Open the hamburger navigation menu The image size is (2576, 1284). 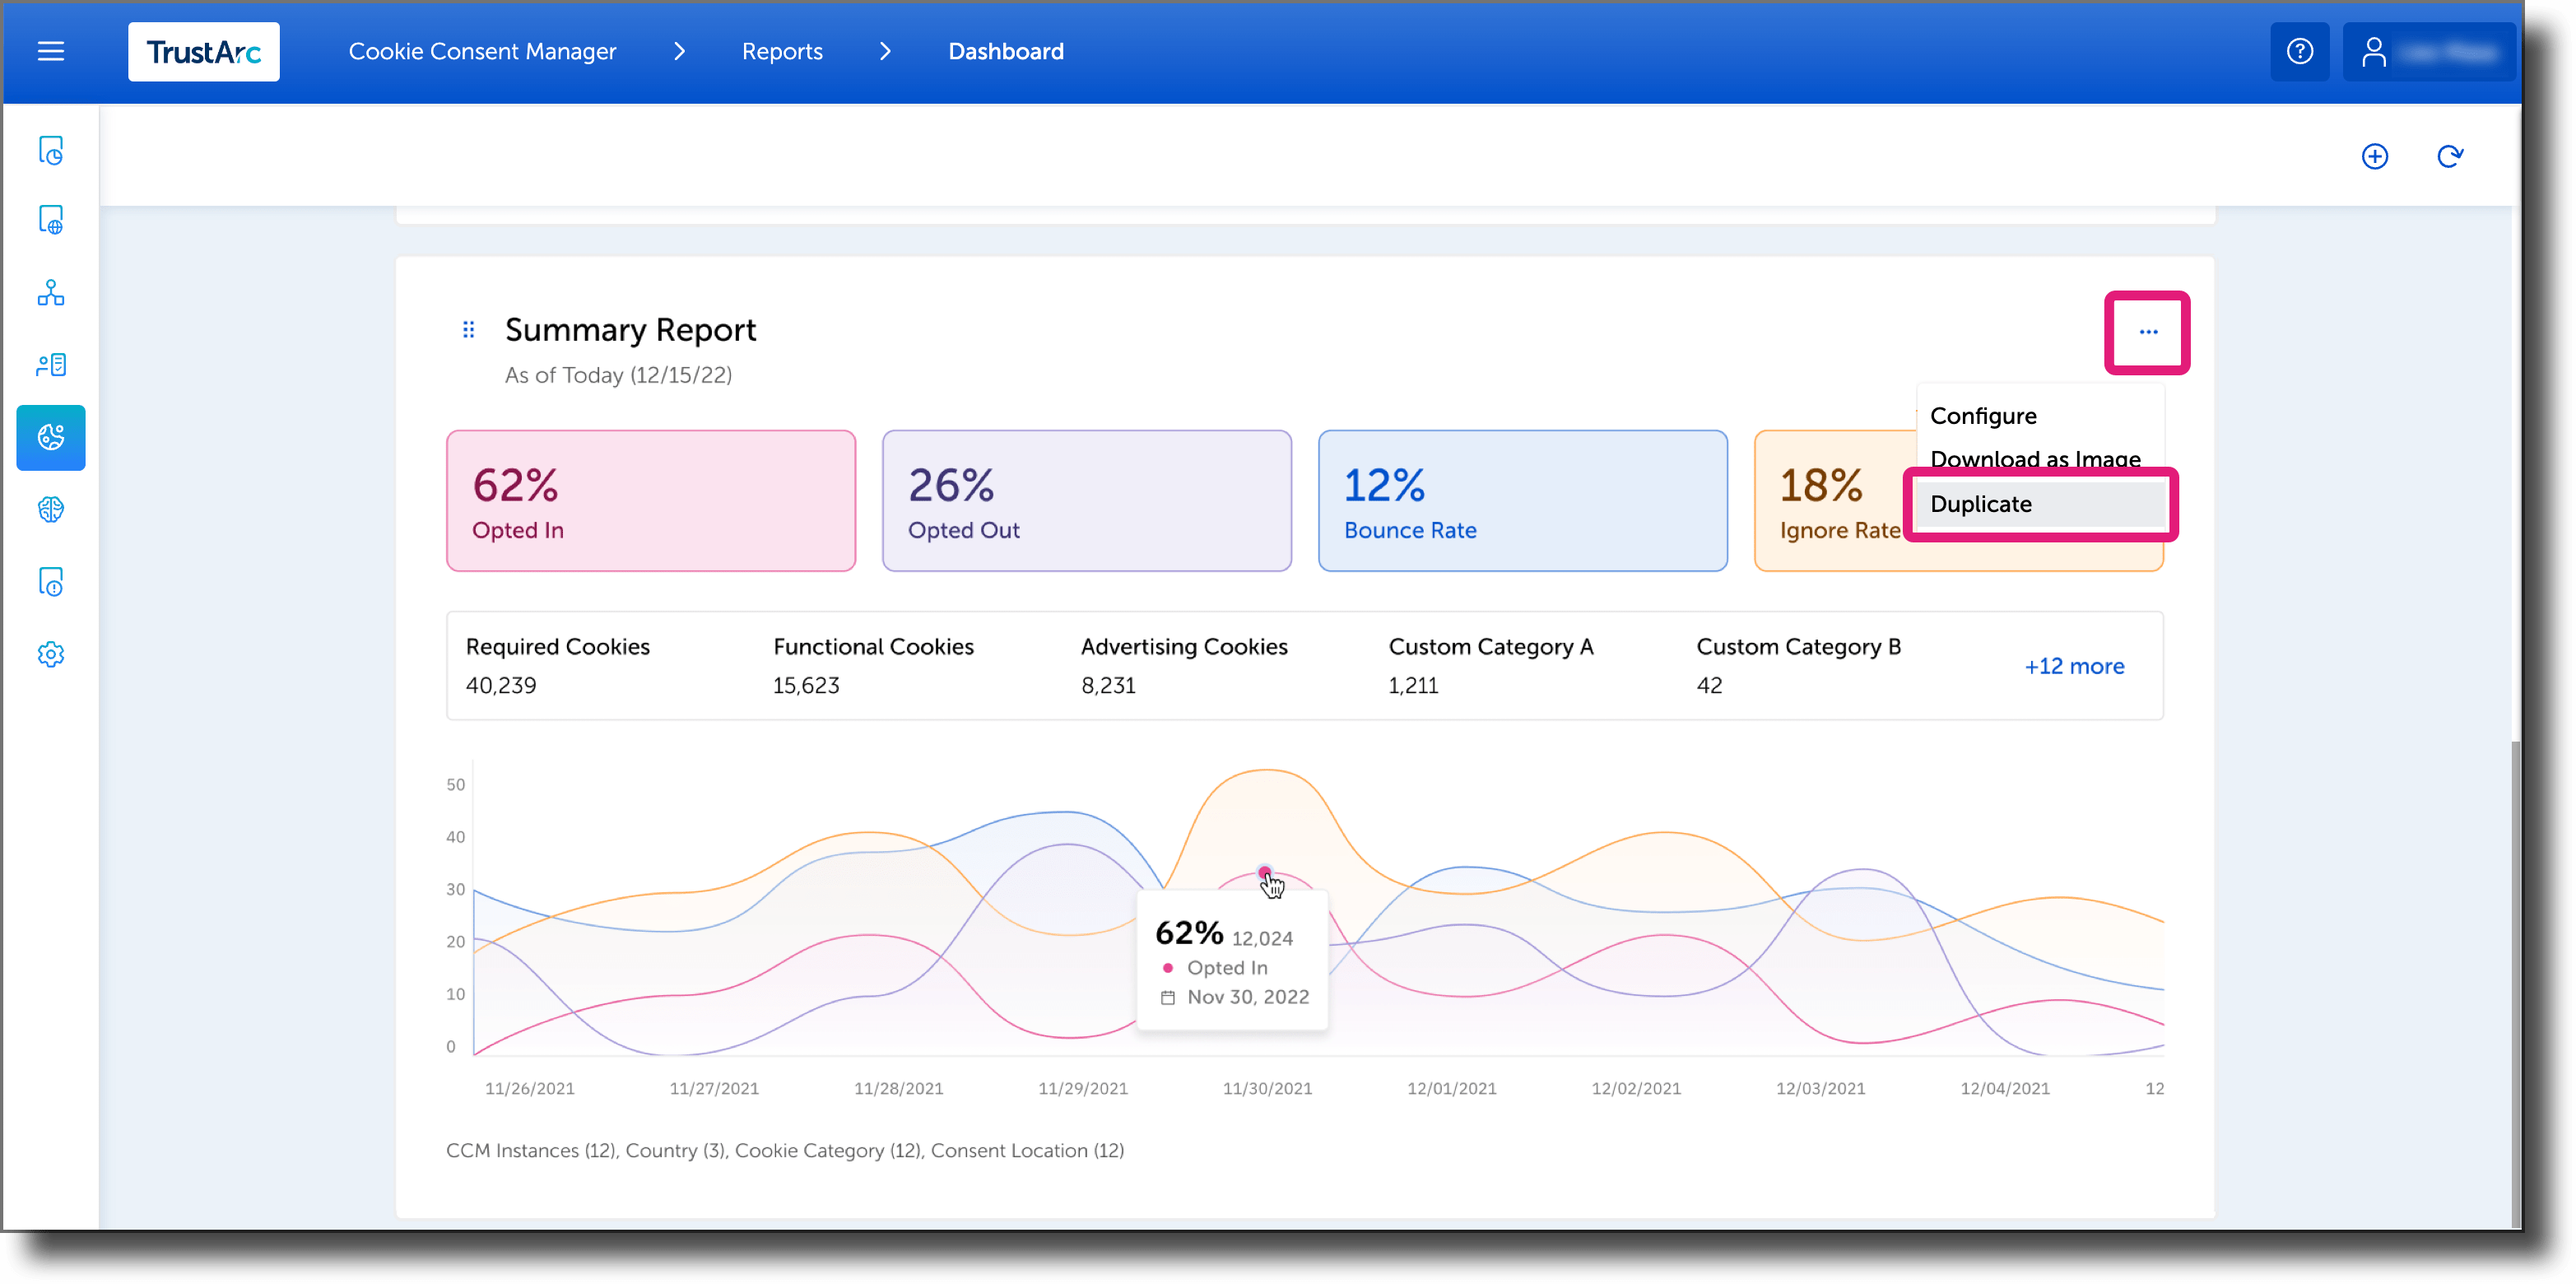pyautogui.click(x=50, y=51)
